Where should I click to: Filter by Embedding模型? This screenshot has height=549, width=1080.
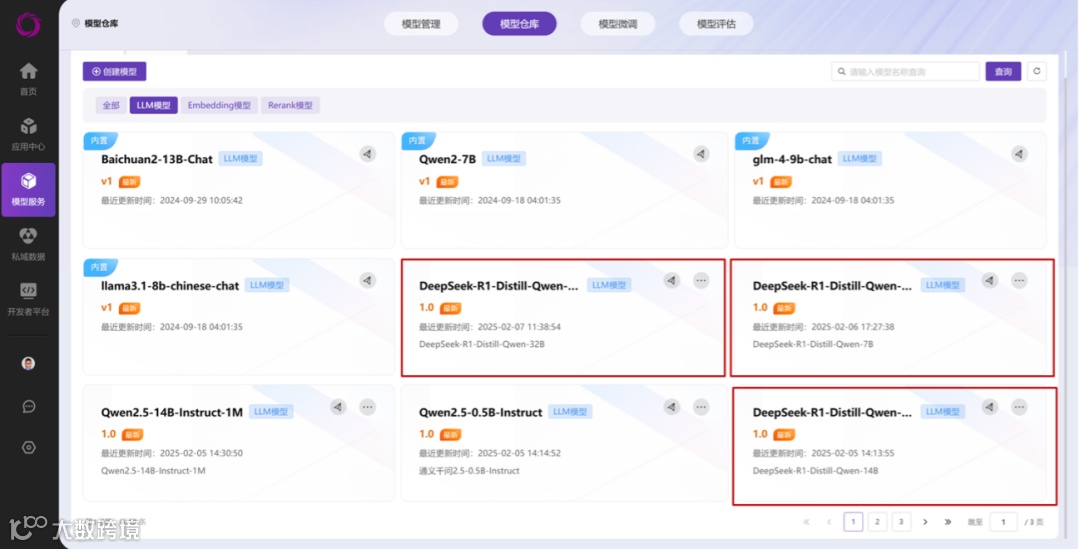[x=219, y=105]
